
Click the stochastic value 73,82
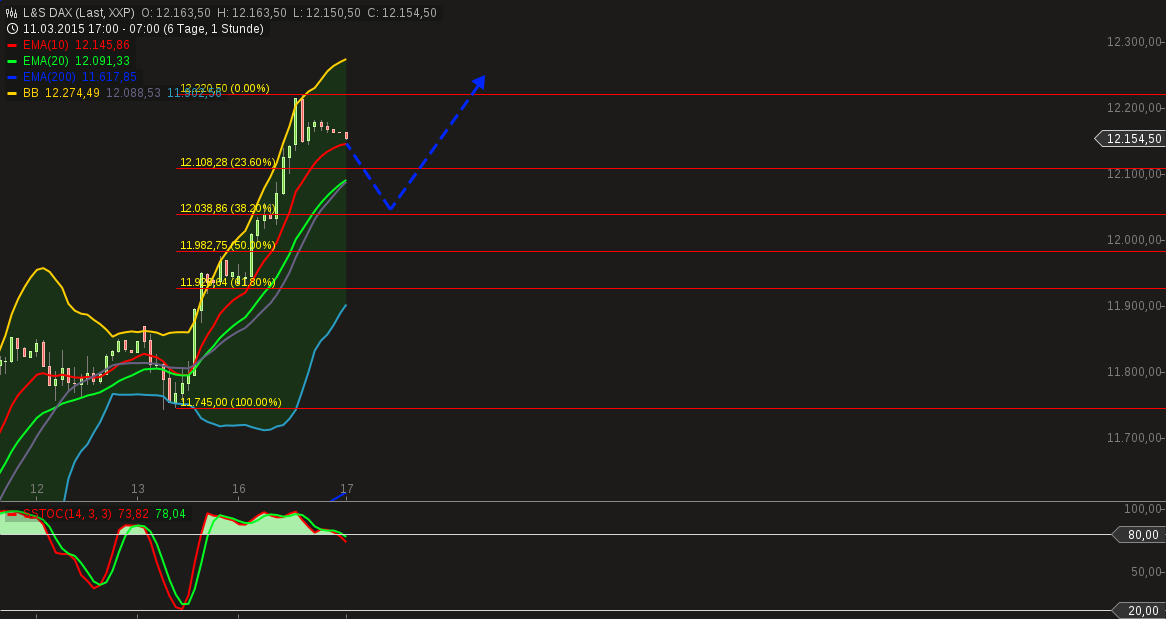(x=134, y=513)
